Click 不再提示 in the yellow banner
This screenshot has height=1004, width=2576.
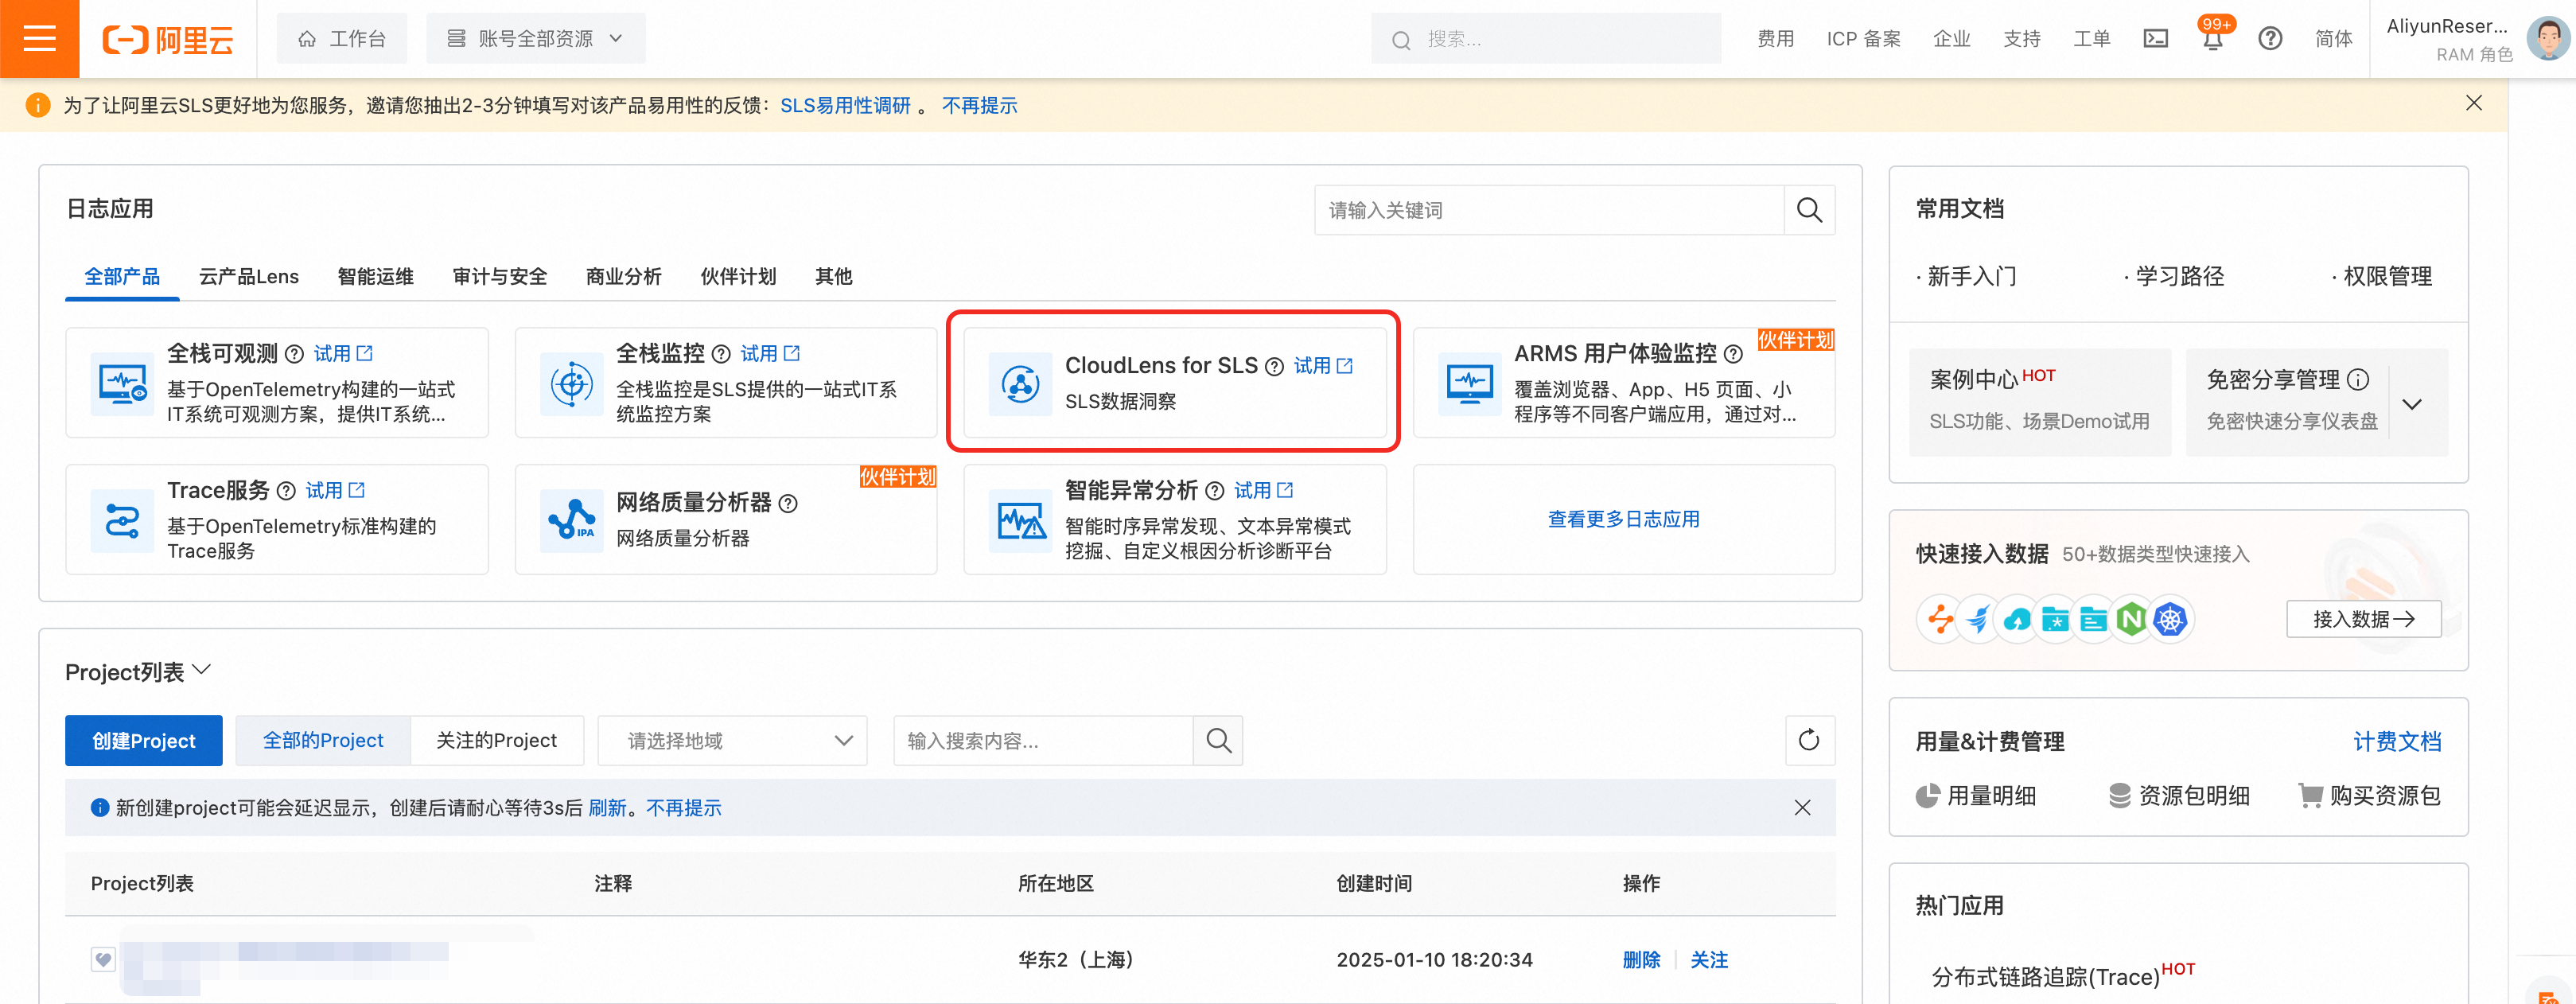pos(980,106)
